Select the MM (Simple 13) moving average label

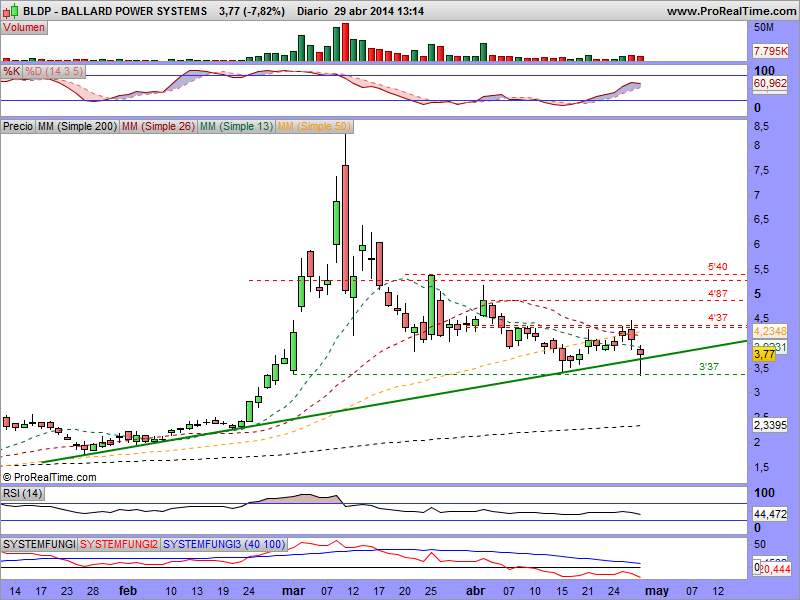236,126
